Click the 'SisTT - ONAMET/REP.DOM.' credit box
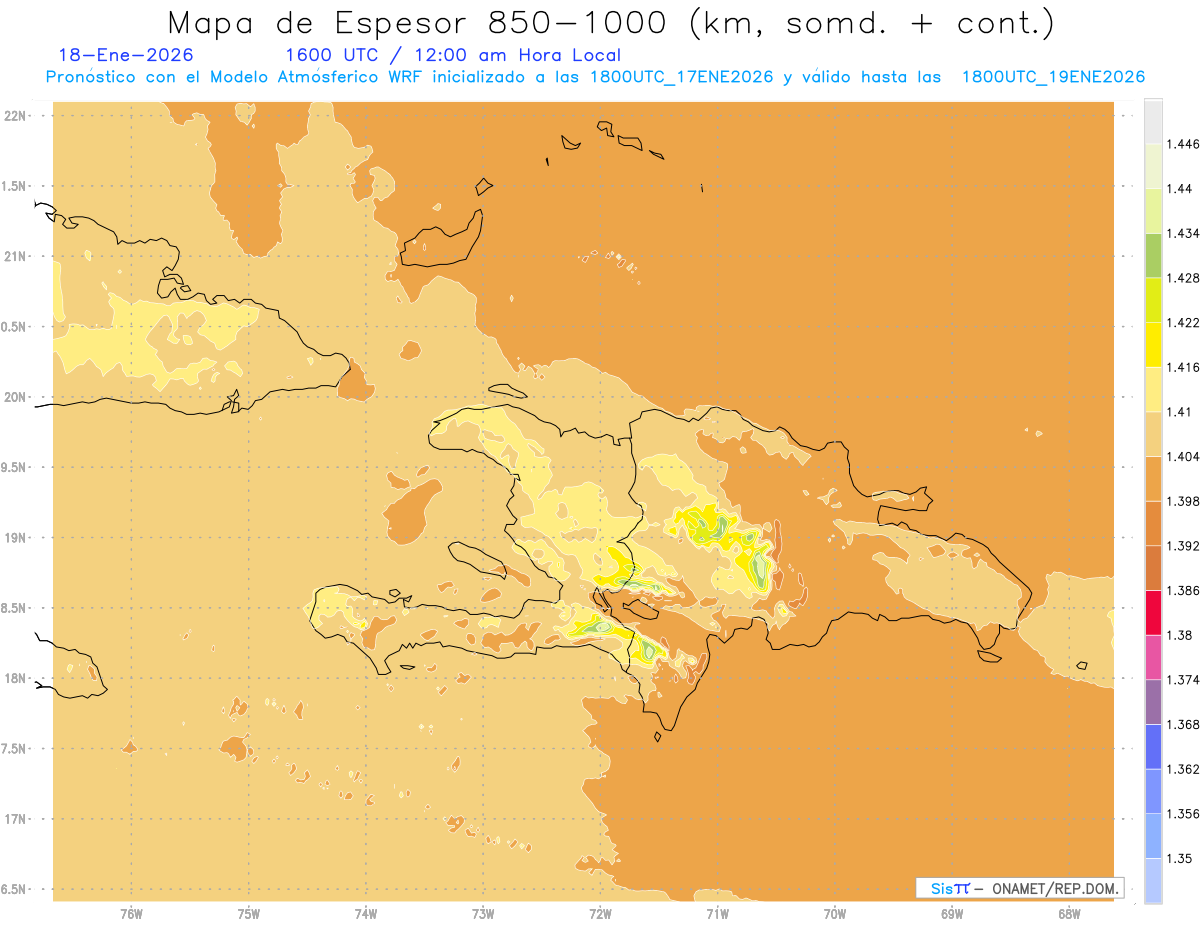This screenshot has height=927, width=1200. click(1020, 888)
